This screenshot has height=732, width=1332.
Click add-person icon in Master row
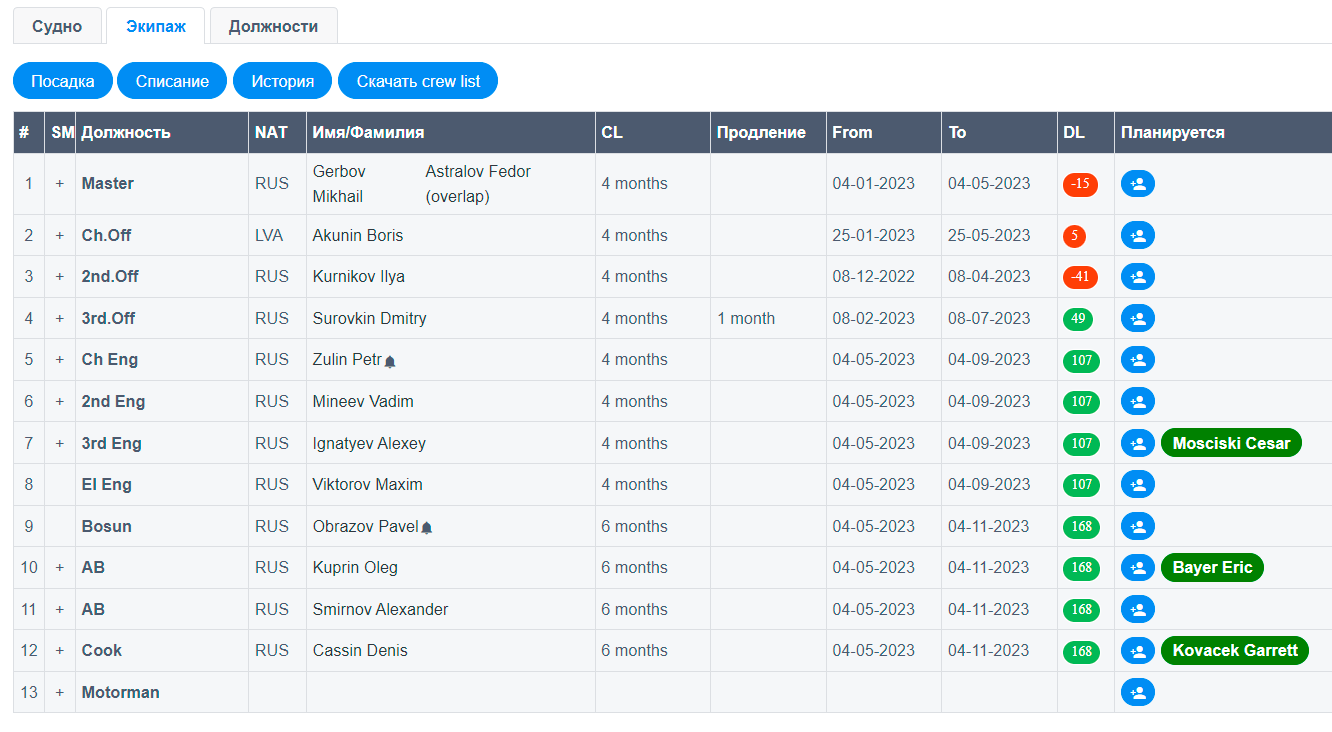click(1137, 184)
